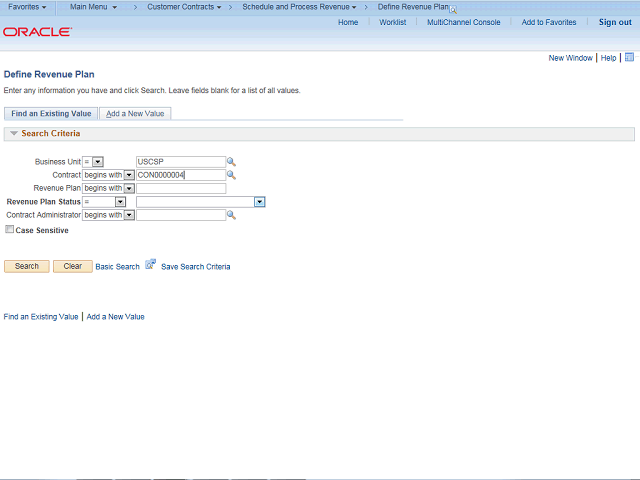Image resolution: width=640 pixels, height=480 pixels.
Task: Open the Customer Contracts breadcrumb menu
Action: tap(184, 7)
